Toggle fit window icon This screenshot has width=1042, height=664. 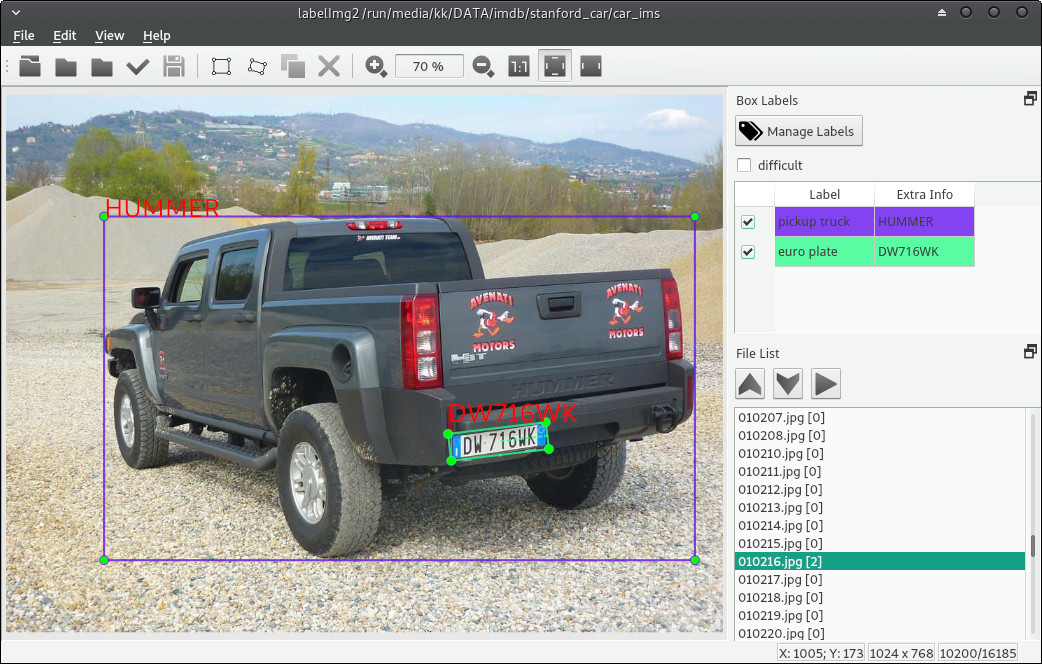pyautogui.click(x=555, y=66)
